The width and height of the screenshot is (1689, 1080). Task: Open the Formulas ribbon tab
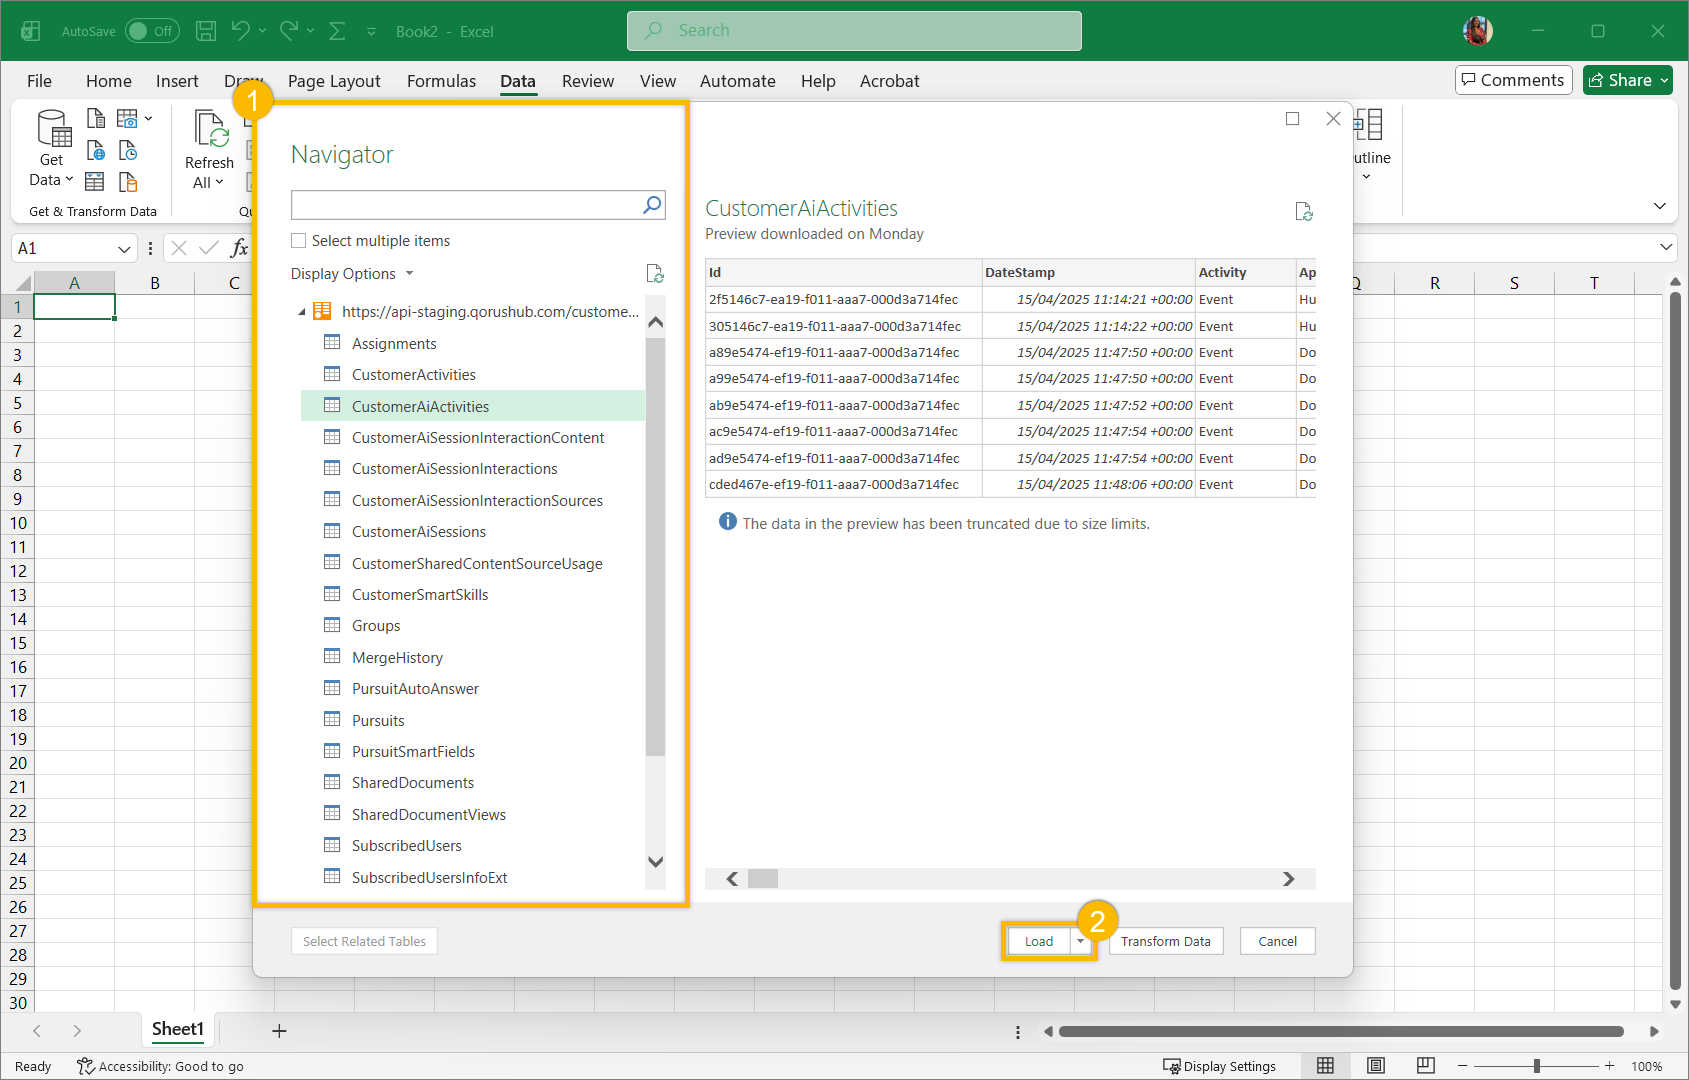(441, 81)
